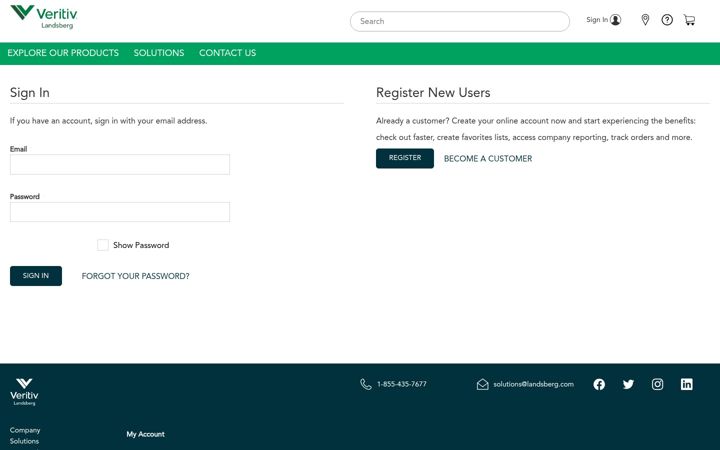Click the Register button
Viewport: 720px width, 450px height.
(x=405, y=158)
